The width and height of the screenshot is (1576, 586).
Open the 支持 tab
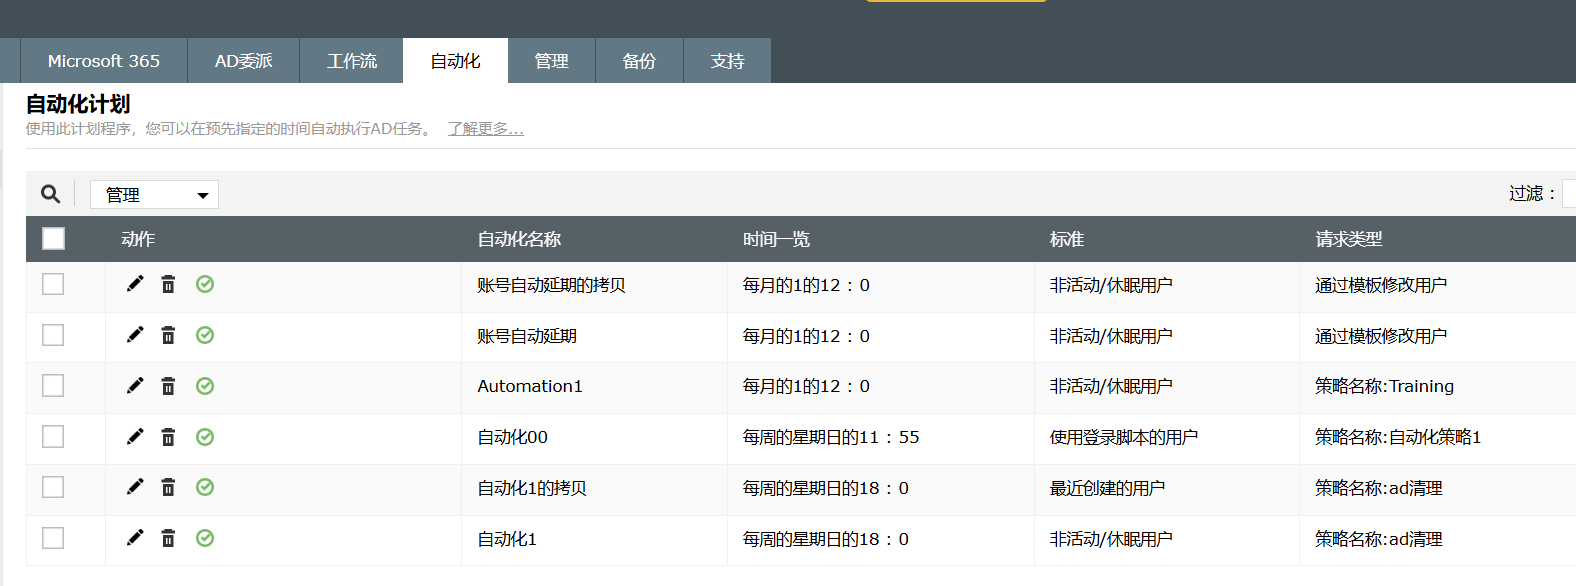click(727, 61)
